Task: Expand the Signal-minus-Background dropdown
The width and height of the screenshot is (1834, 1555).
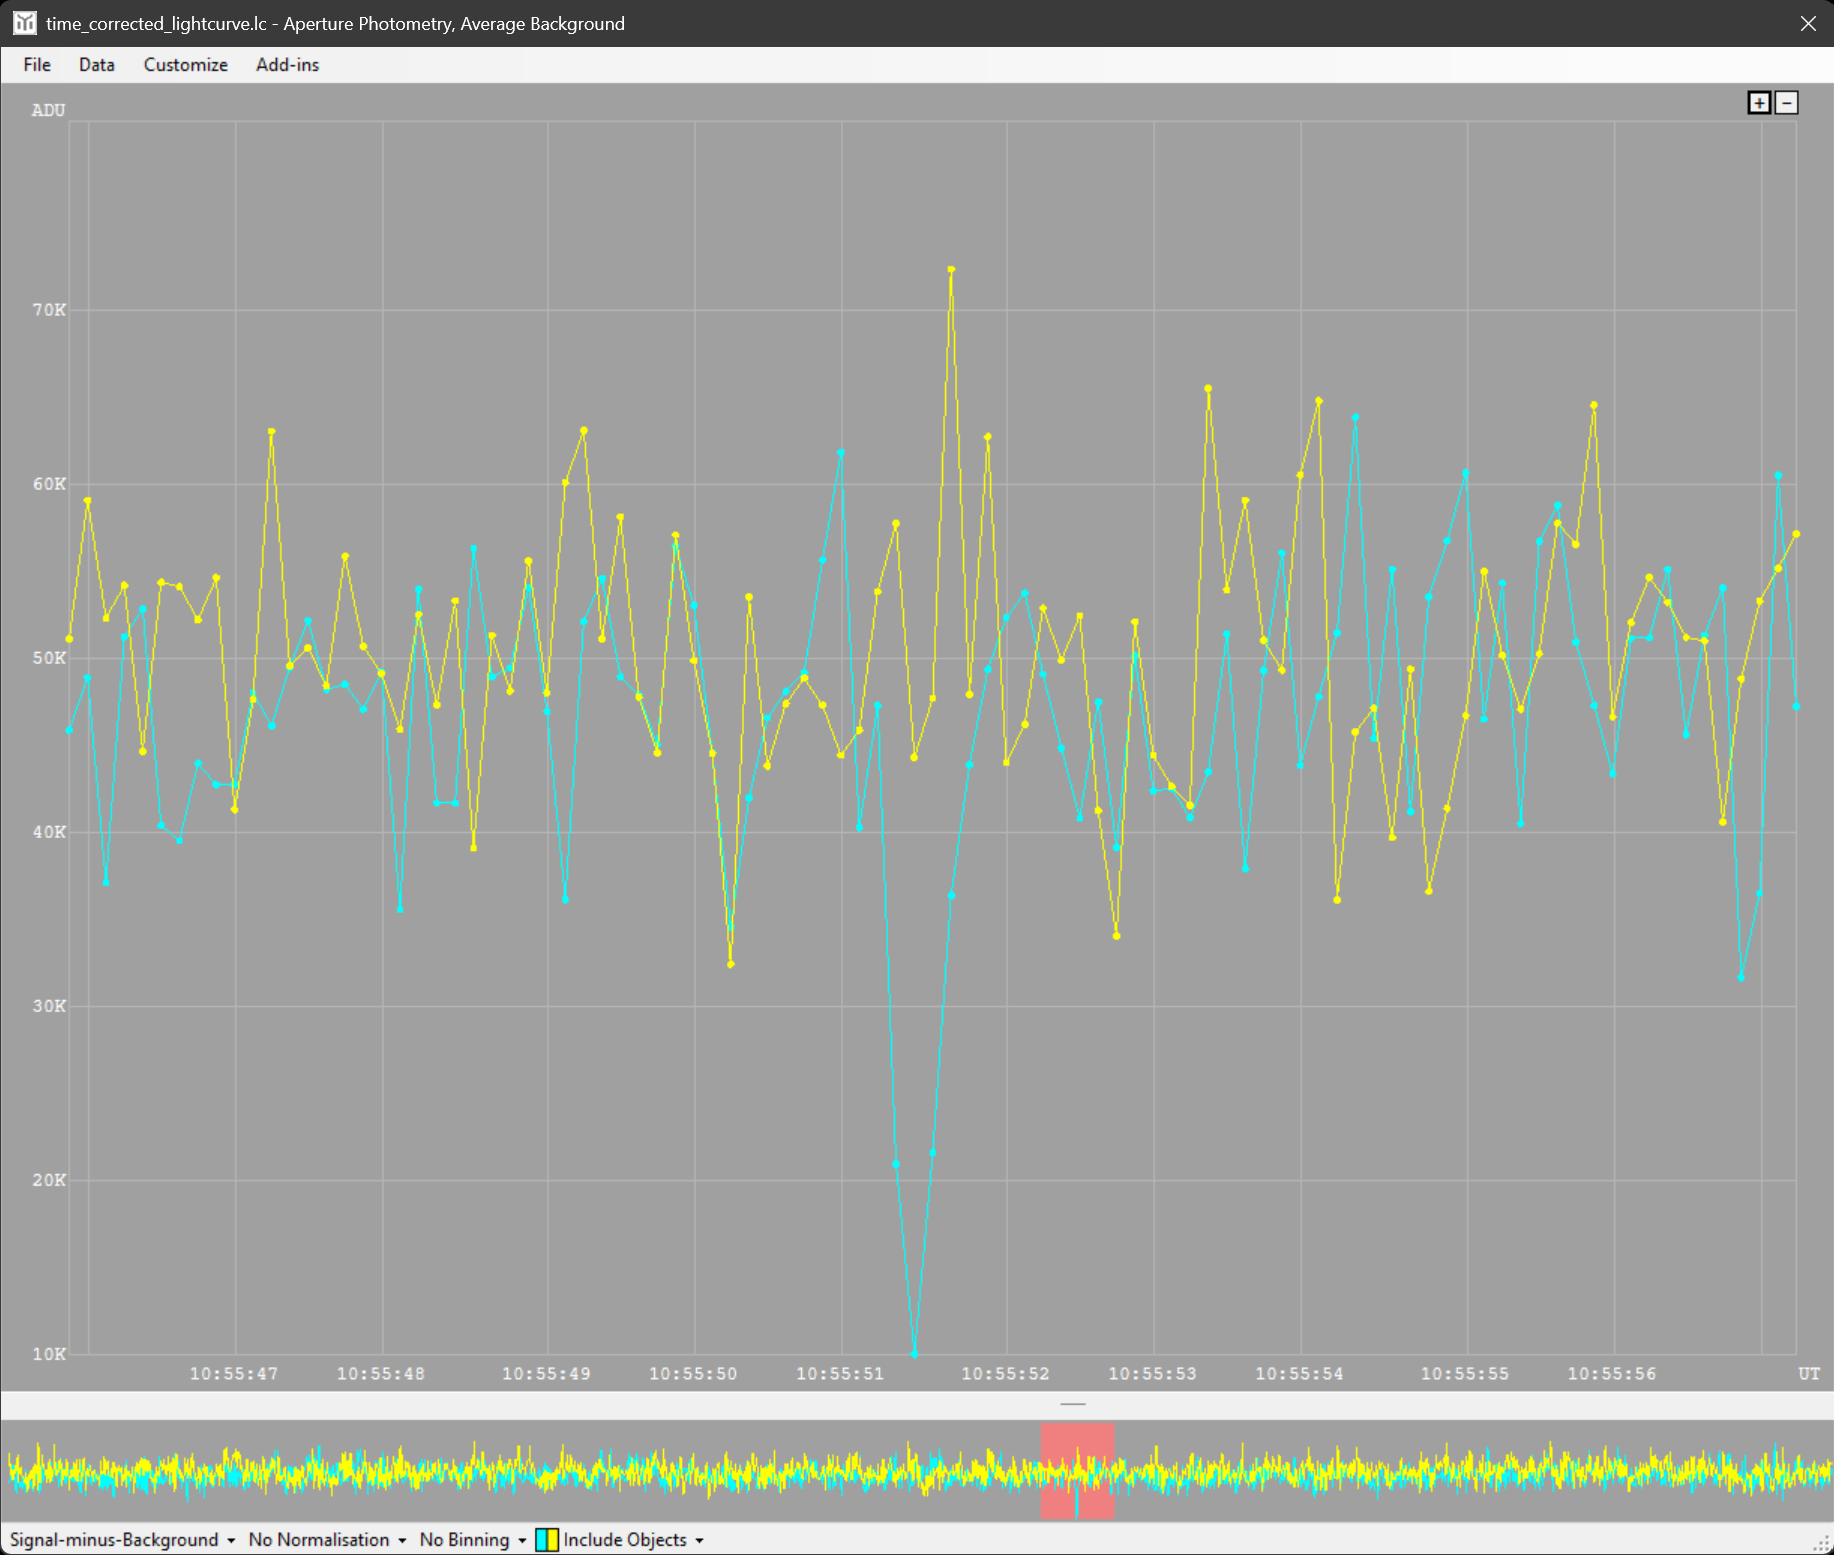Action: pos(122,1540)
